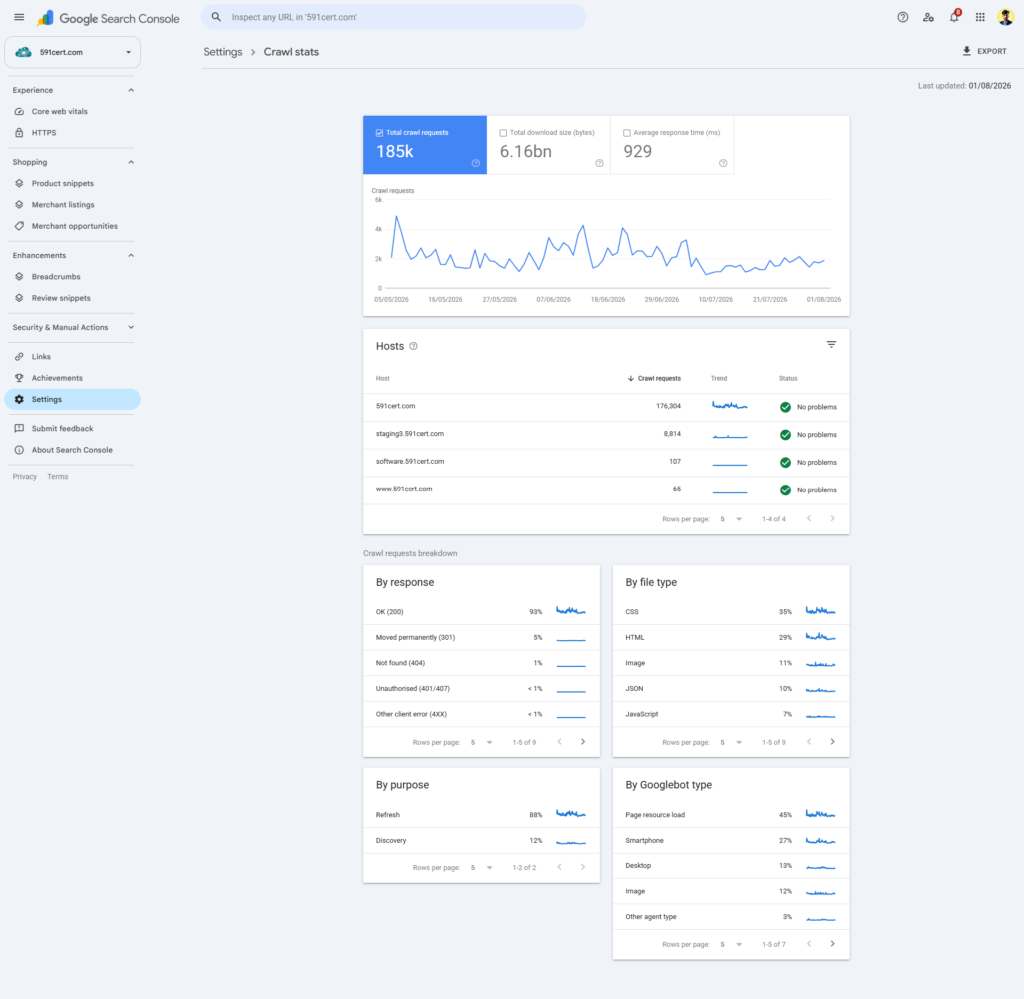
Task: Go to next page of By Googlebot type
Action: click(x=832, y=944)
